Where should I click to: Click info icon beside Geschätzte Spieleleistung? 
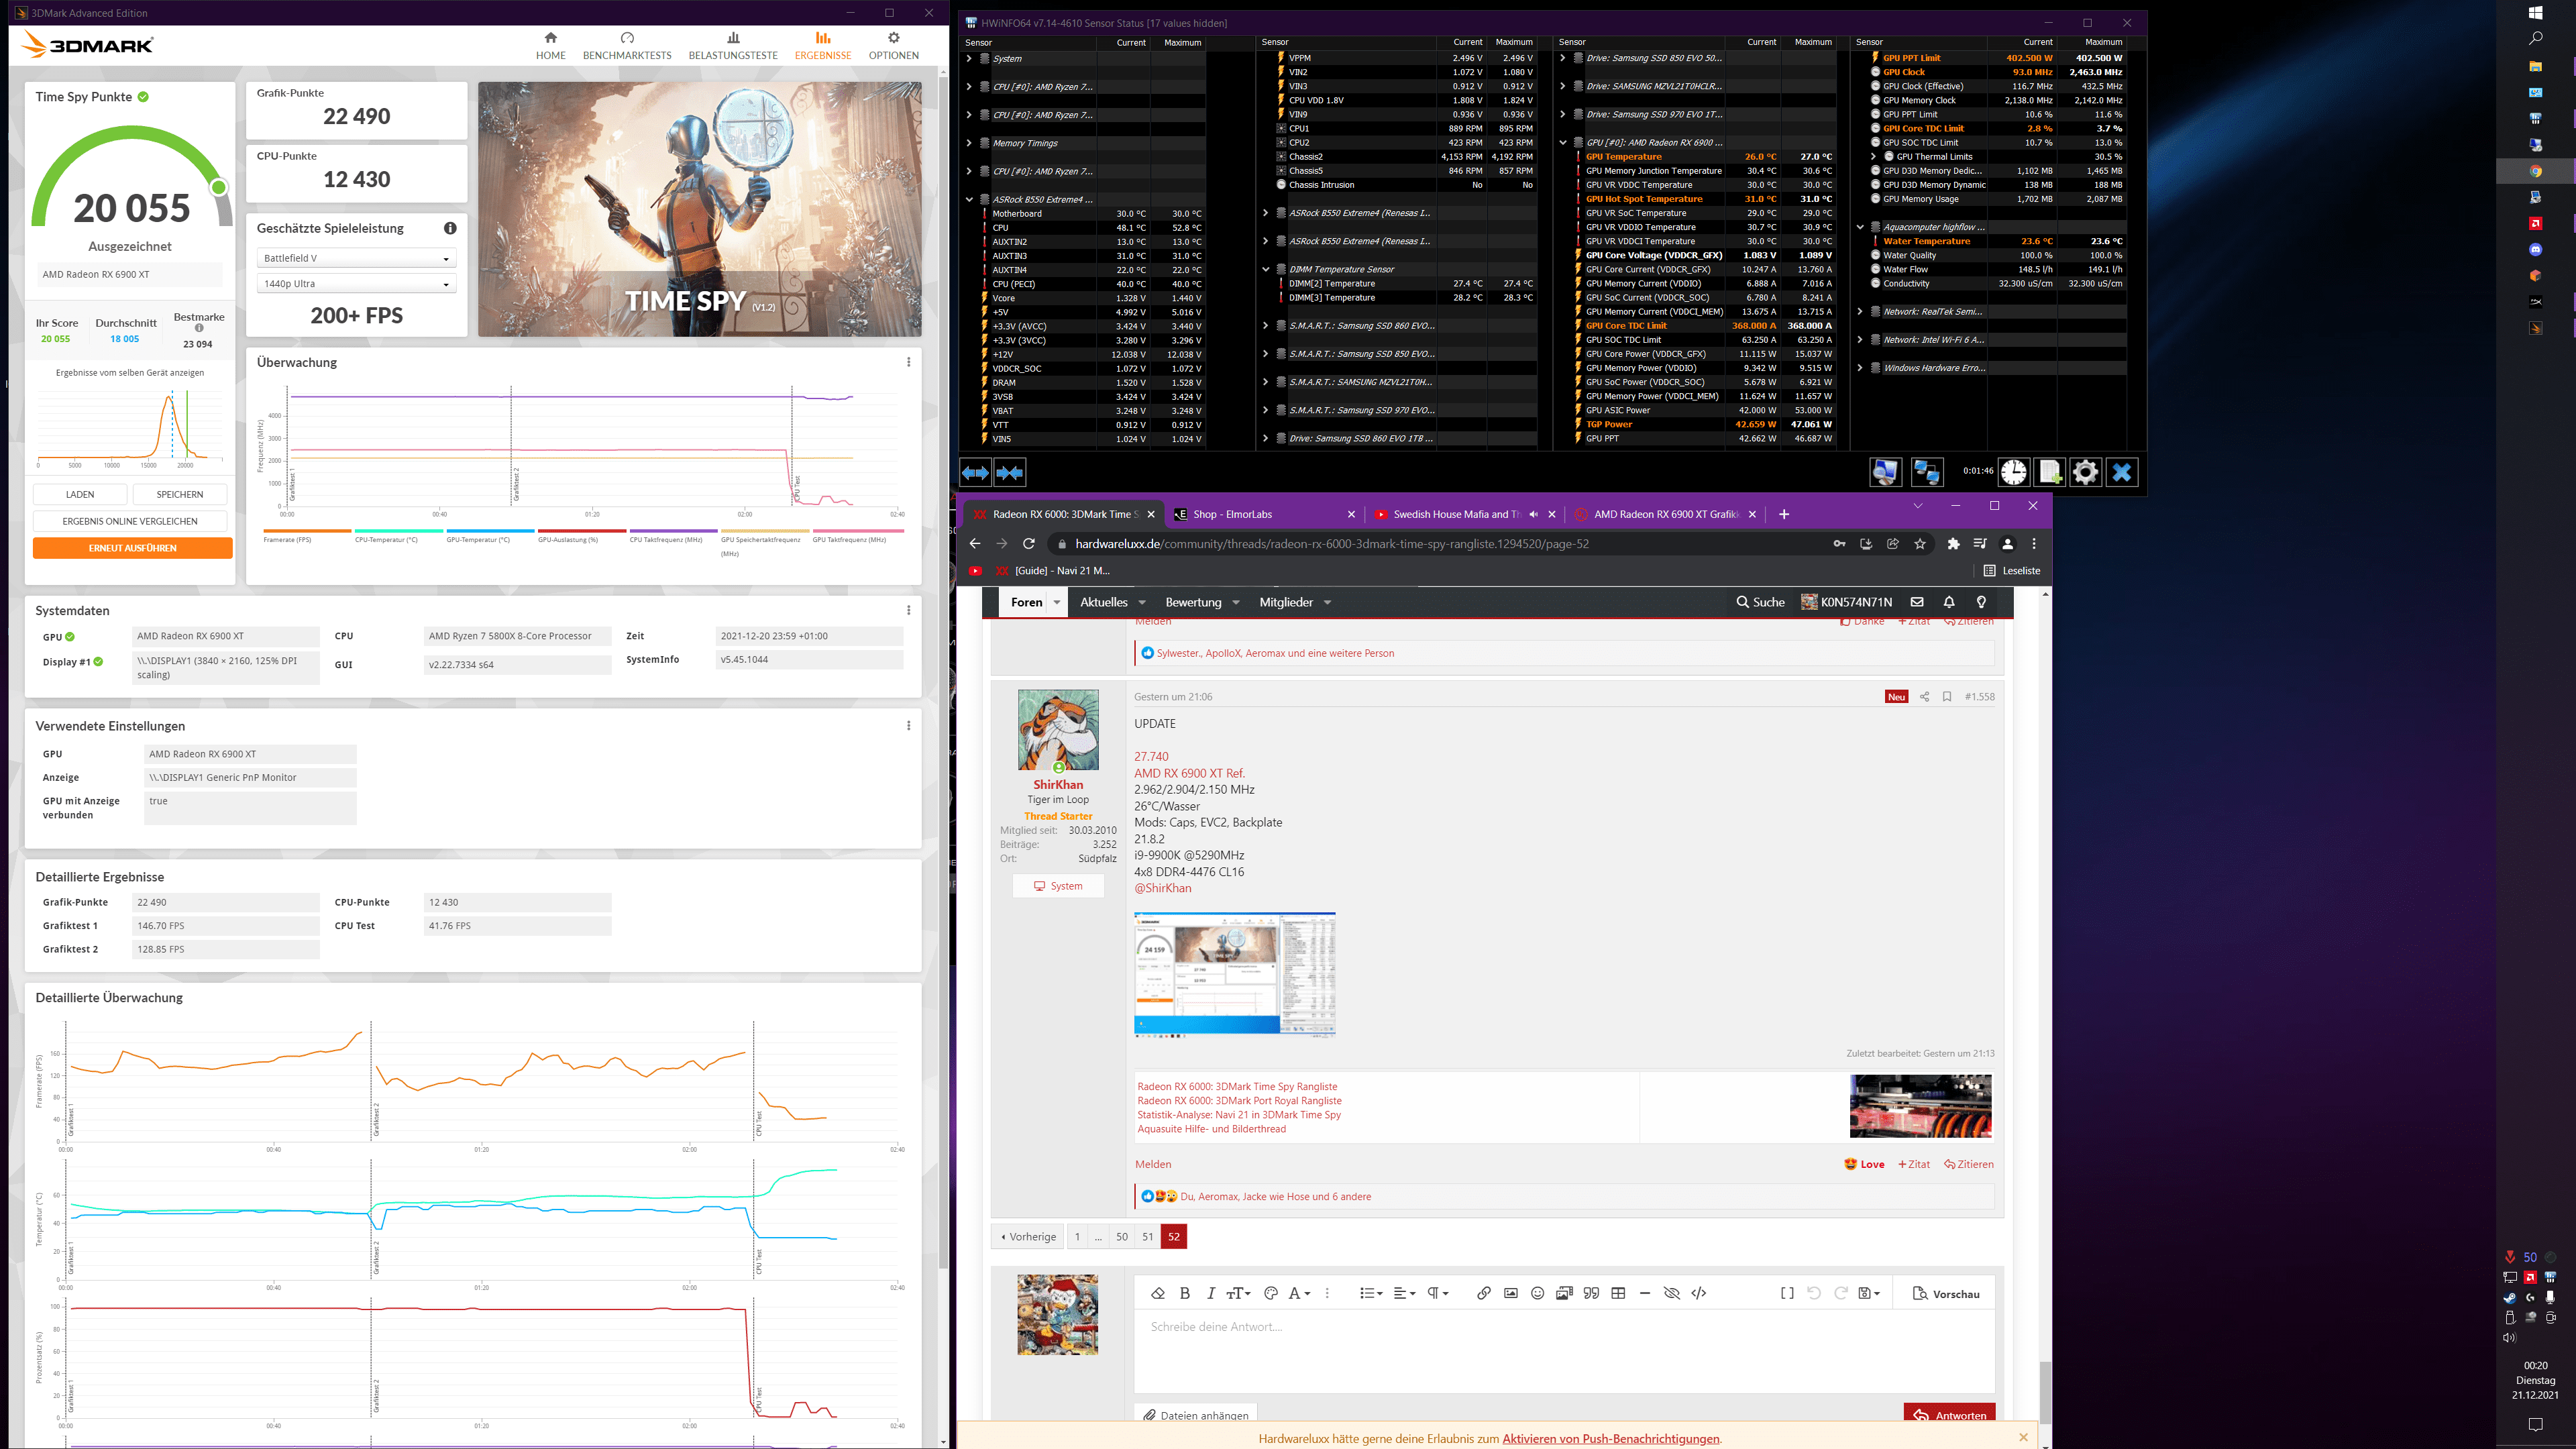pos(450,228)
